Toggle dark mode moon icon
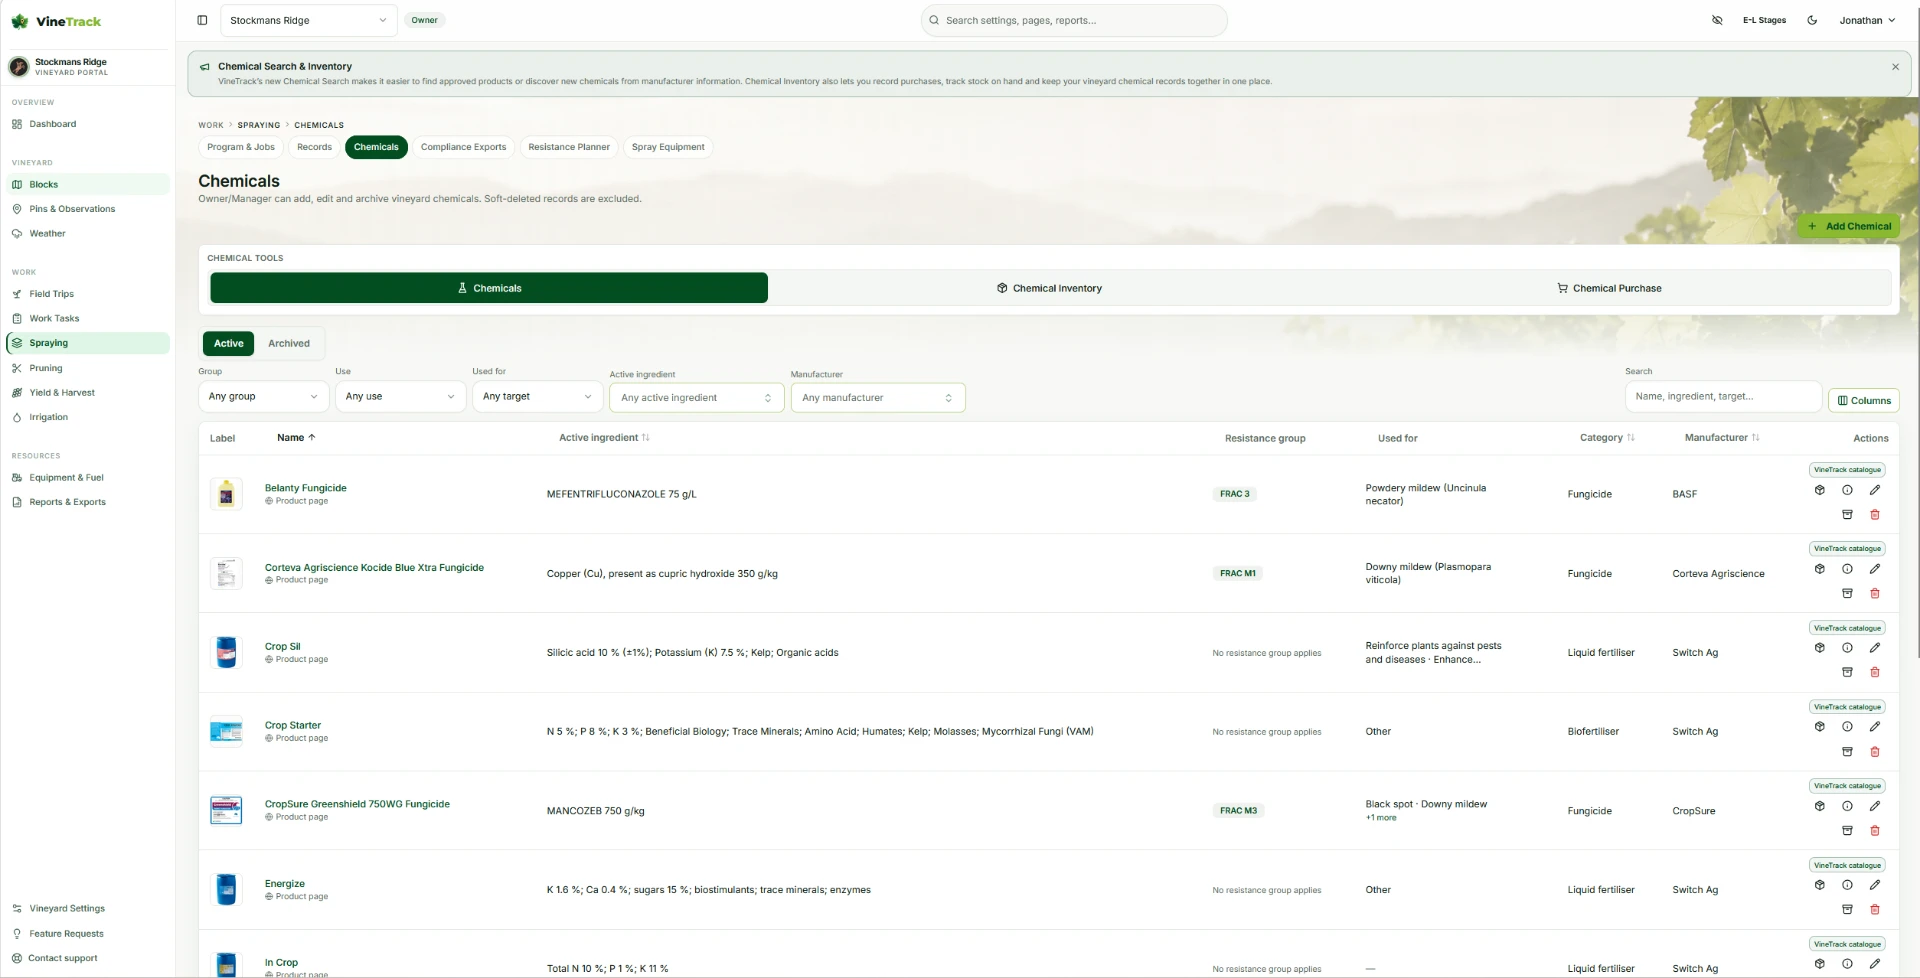Screen dimensions: 1920x978 click(x=1812, y=20)
